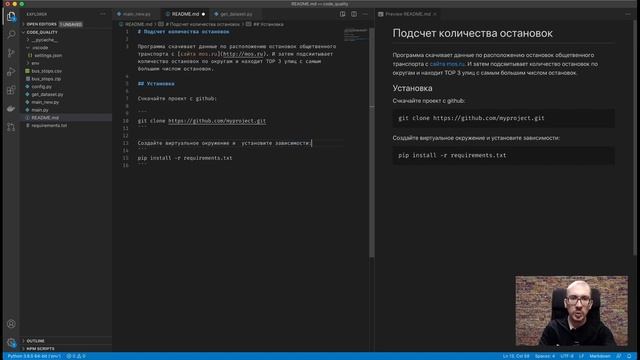This screenshot has width=640, height=360.
Task: Switch to the get_dataset.py tab
Action: click(x=236, y=14)
